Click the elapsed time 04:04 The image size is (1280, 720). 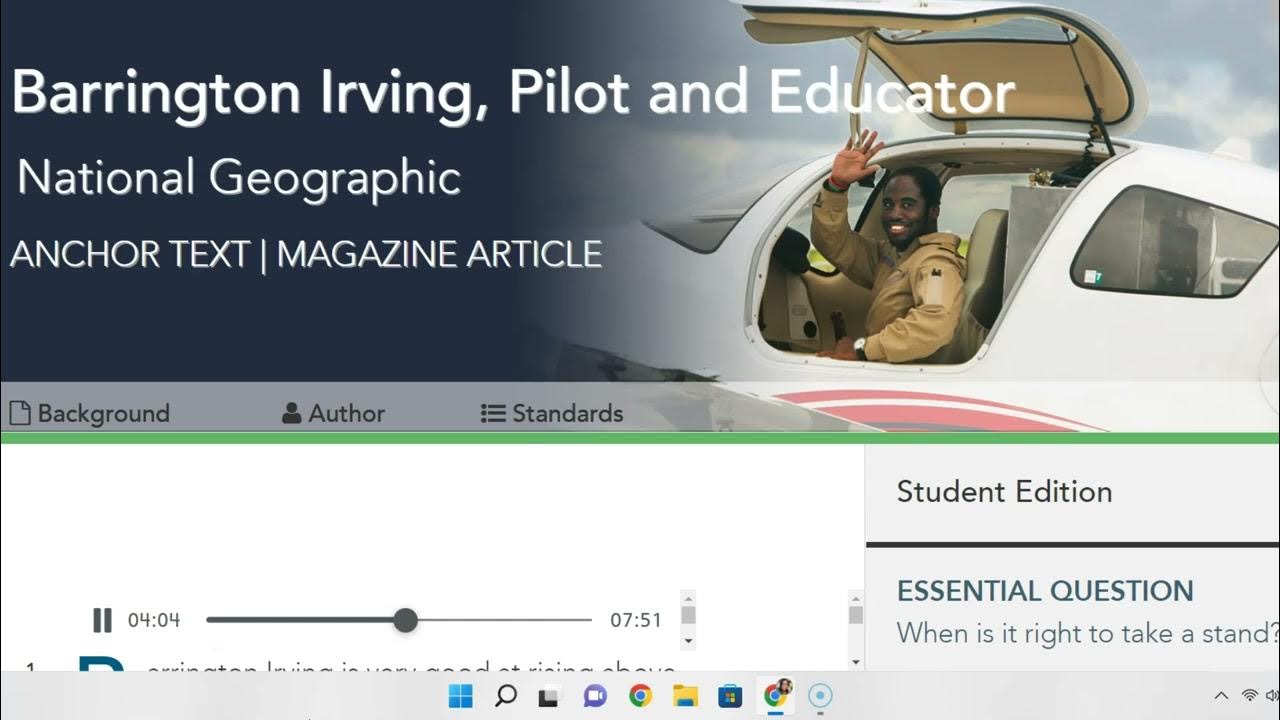[x=154, y=620]
